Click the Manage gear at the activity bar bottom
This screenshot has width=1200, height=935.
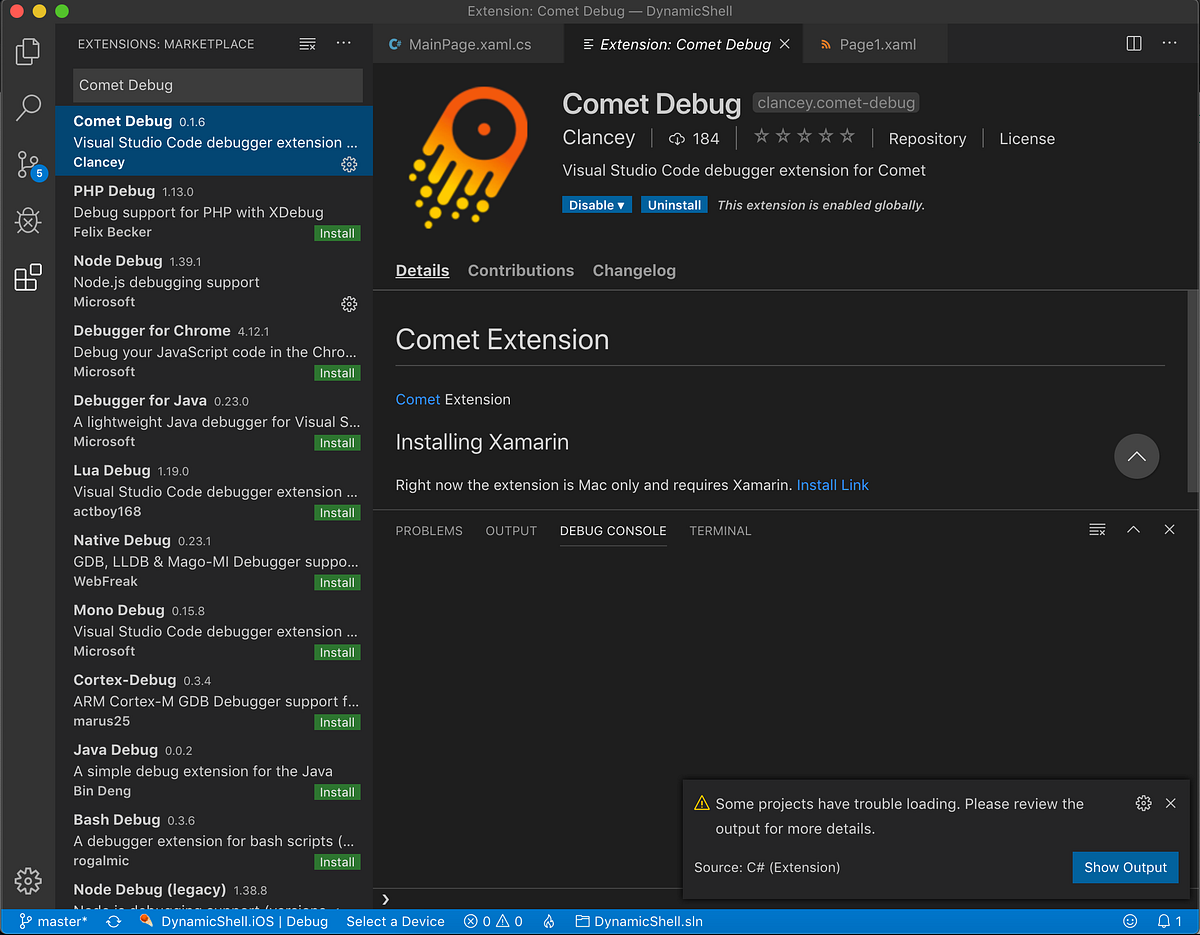click(29, 881)
